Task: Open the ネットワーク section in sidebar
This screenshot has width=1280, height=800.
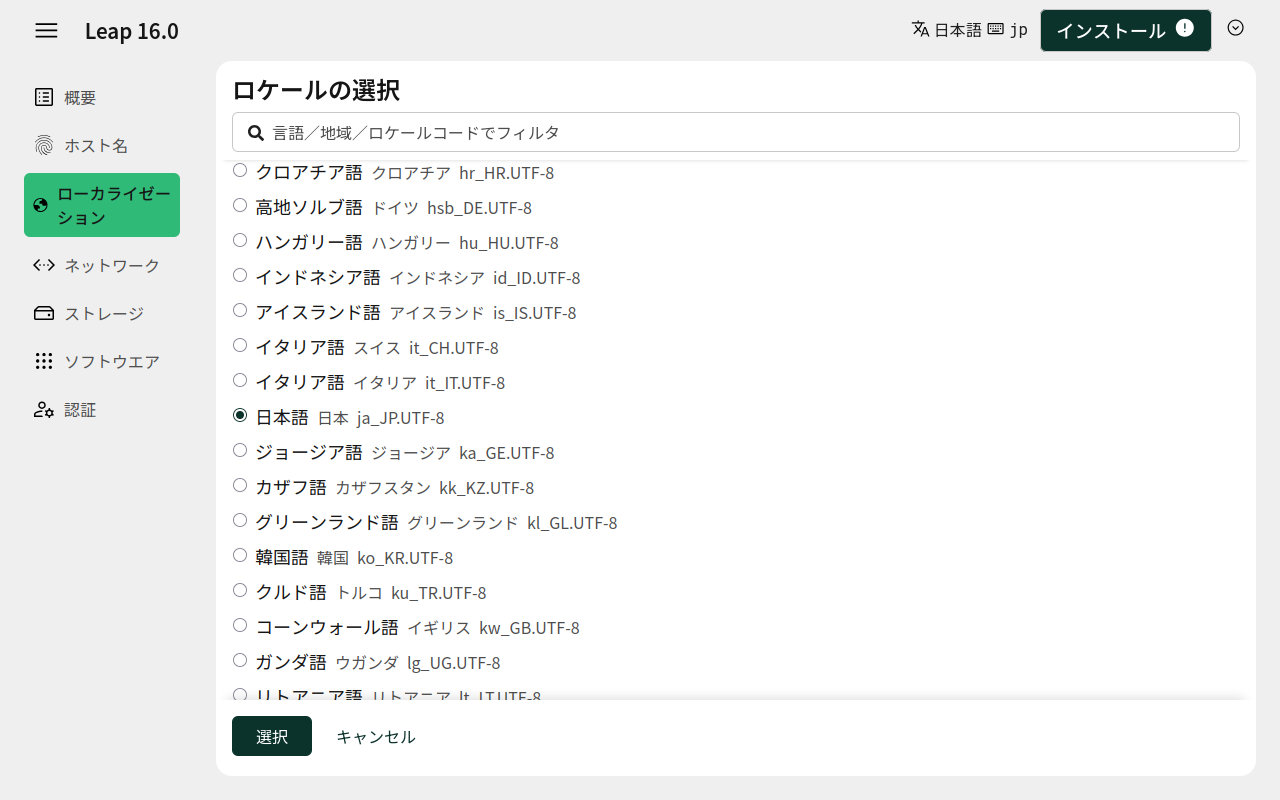Action: point(111,265)
